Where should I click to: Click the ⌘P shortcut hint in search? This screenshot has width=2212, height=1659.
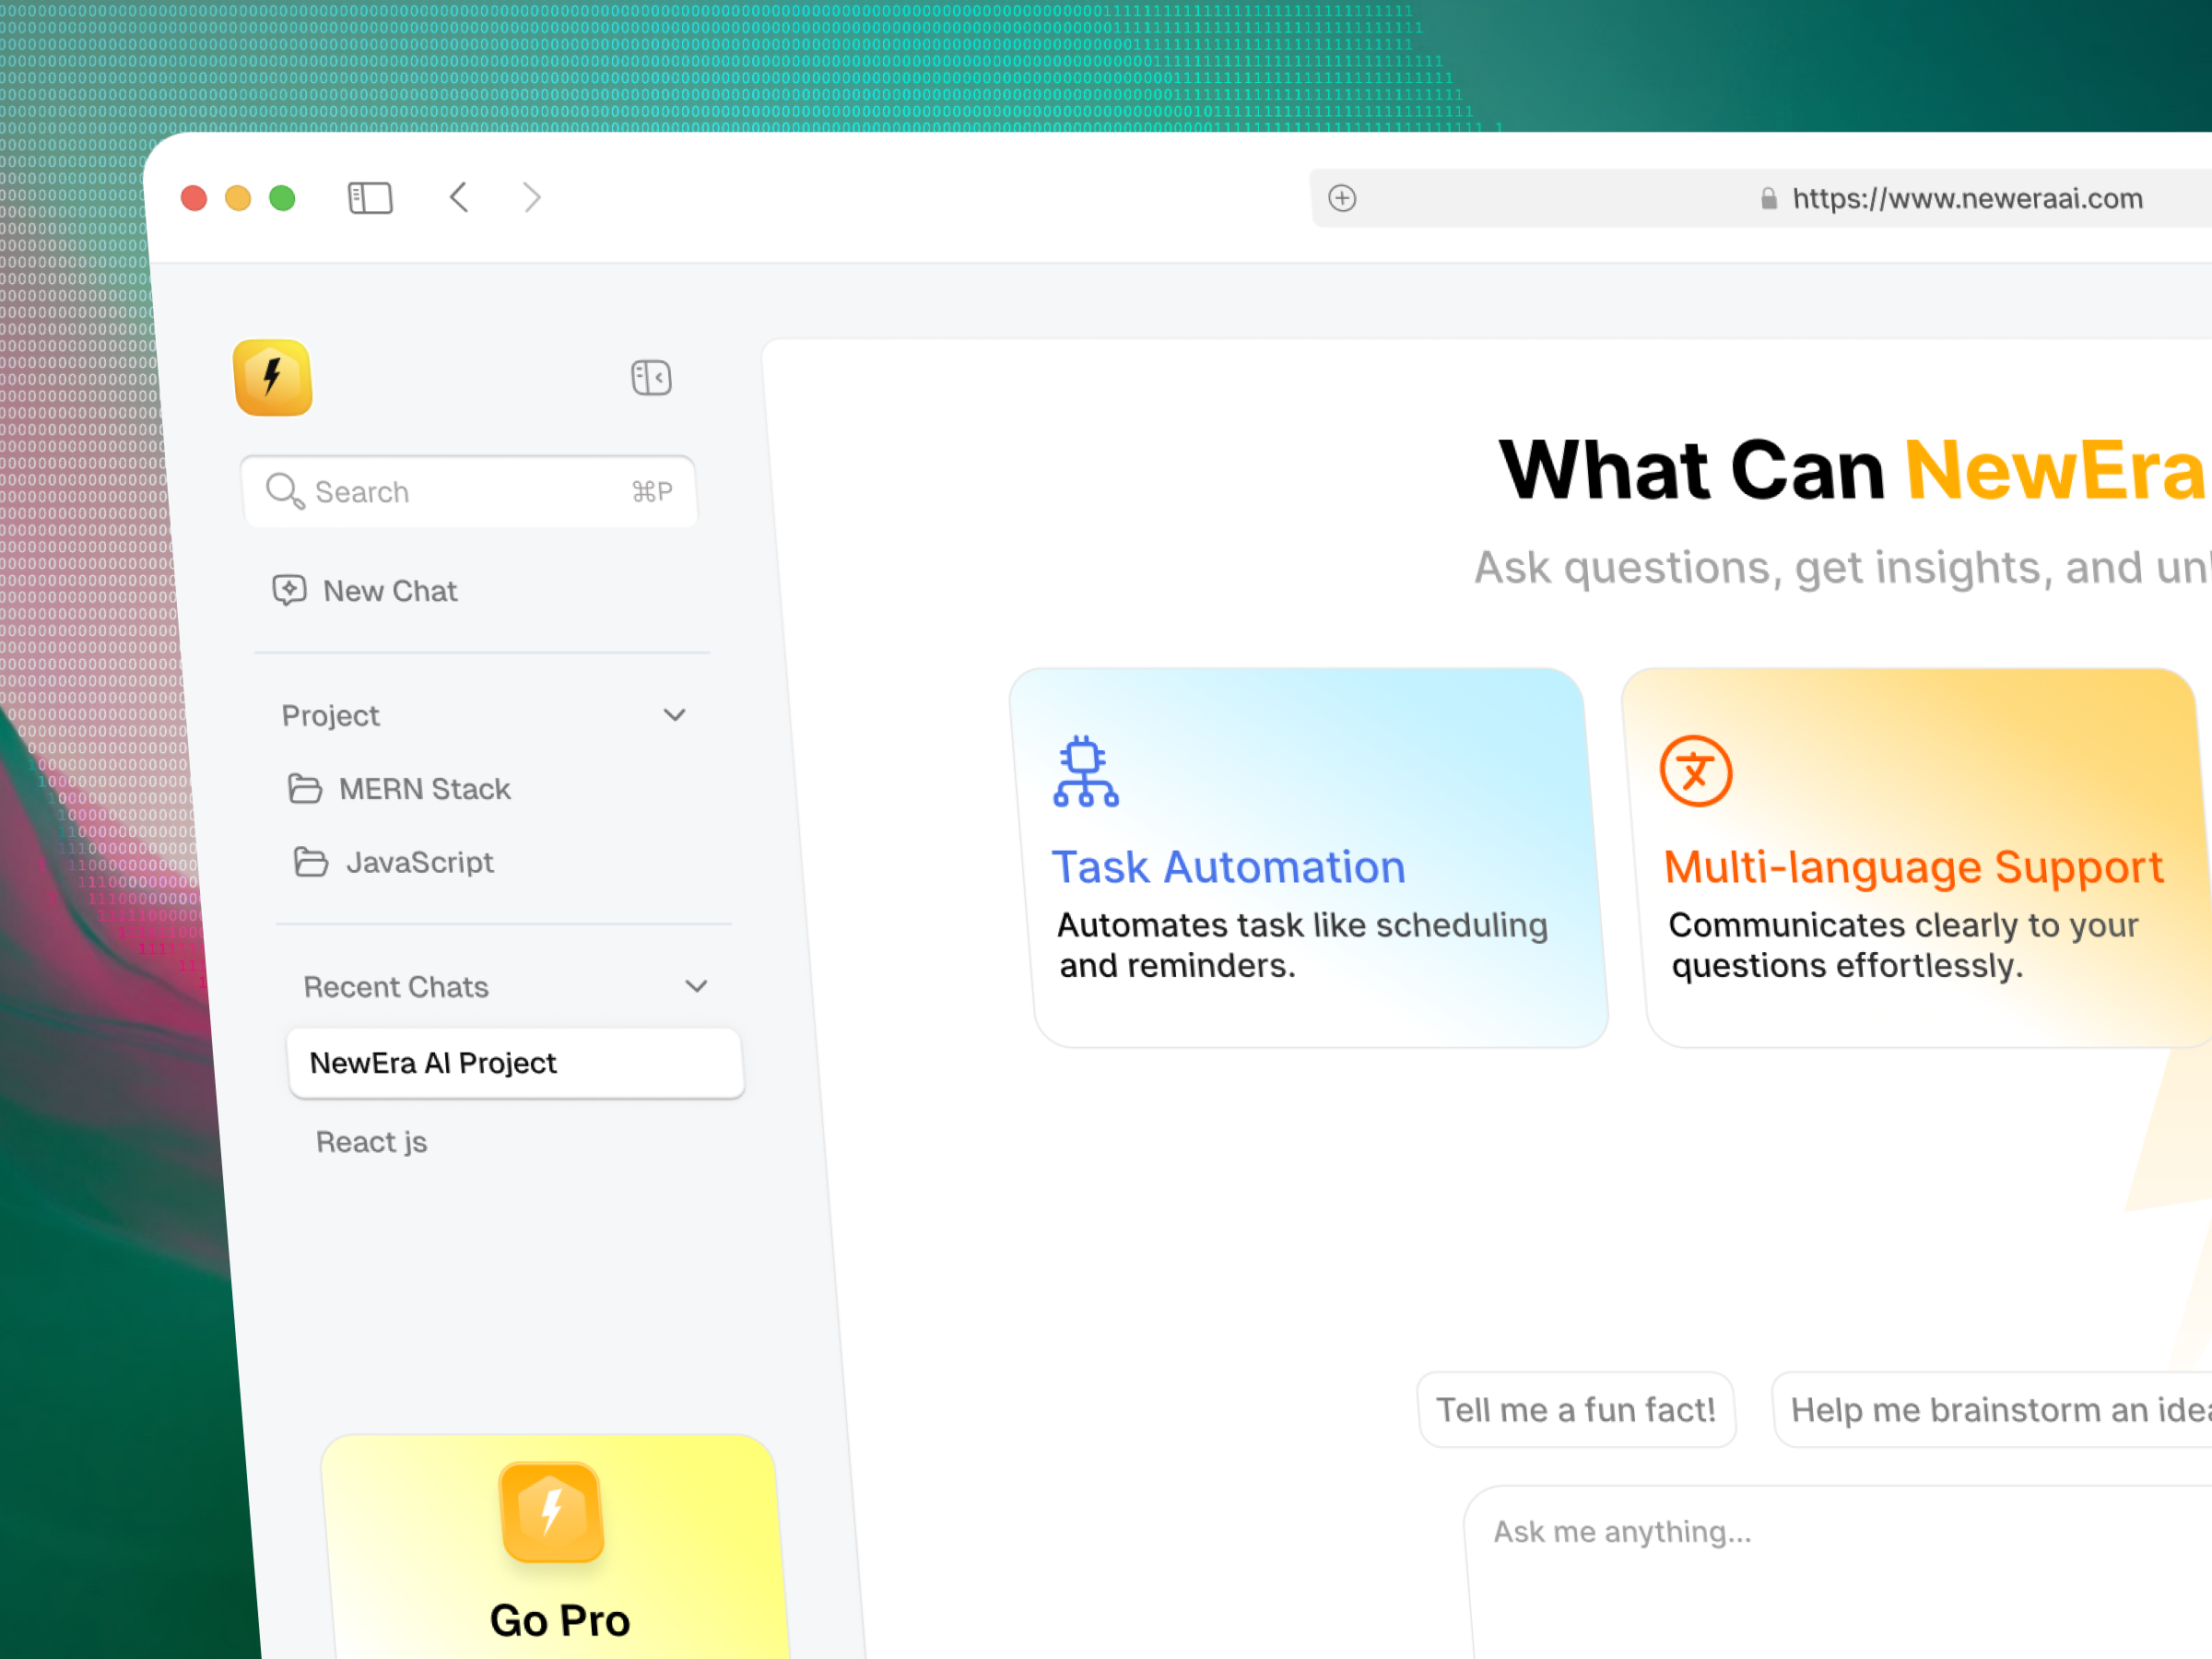tap(652, 491)
